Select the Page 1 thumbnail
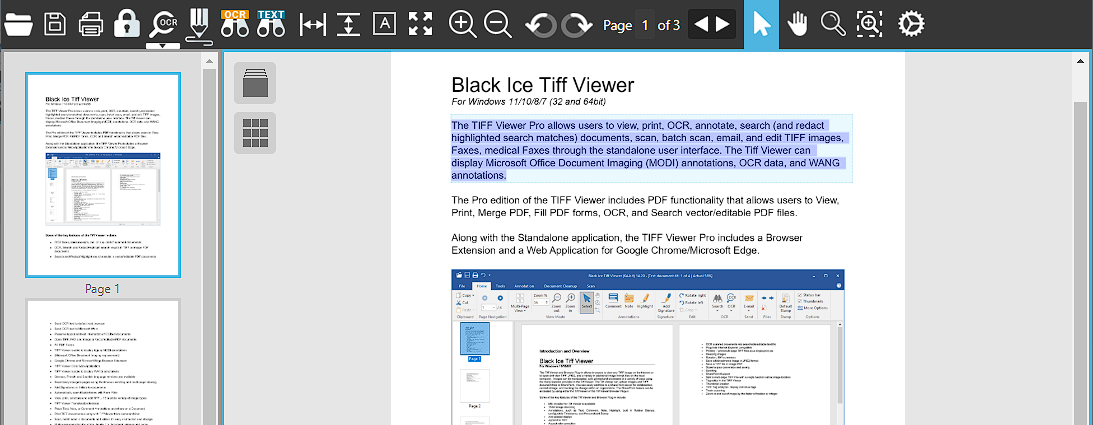 (x=103, y=175)
